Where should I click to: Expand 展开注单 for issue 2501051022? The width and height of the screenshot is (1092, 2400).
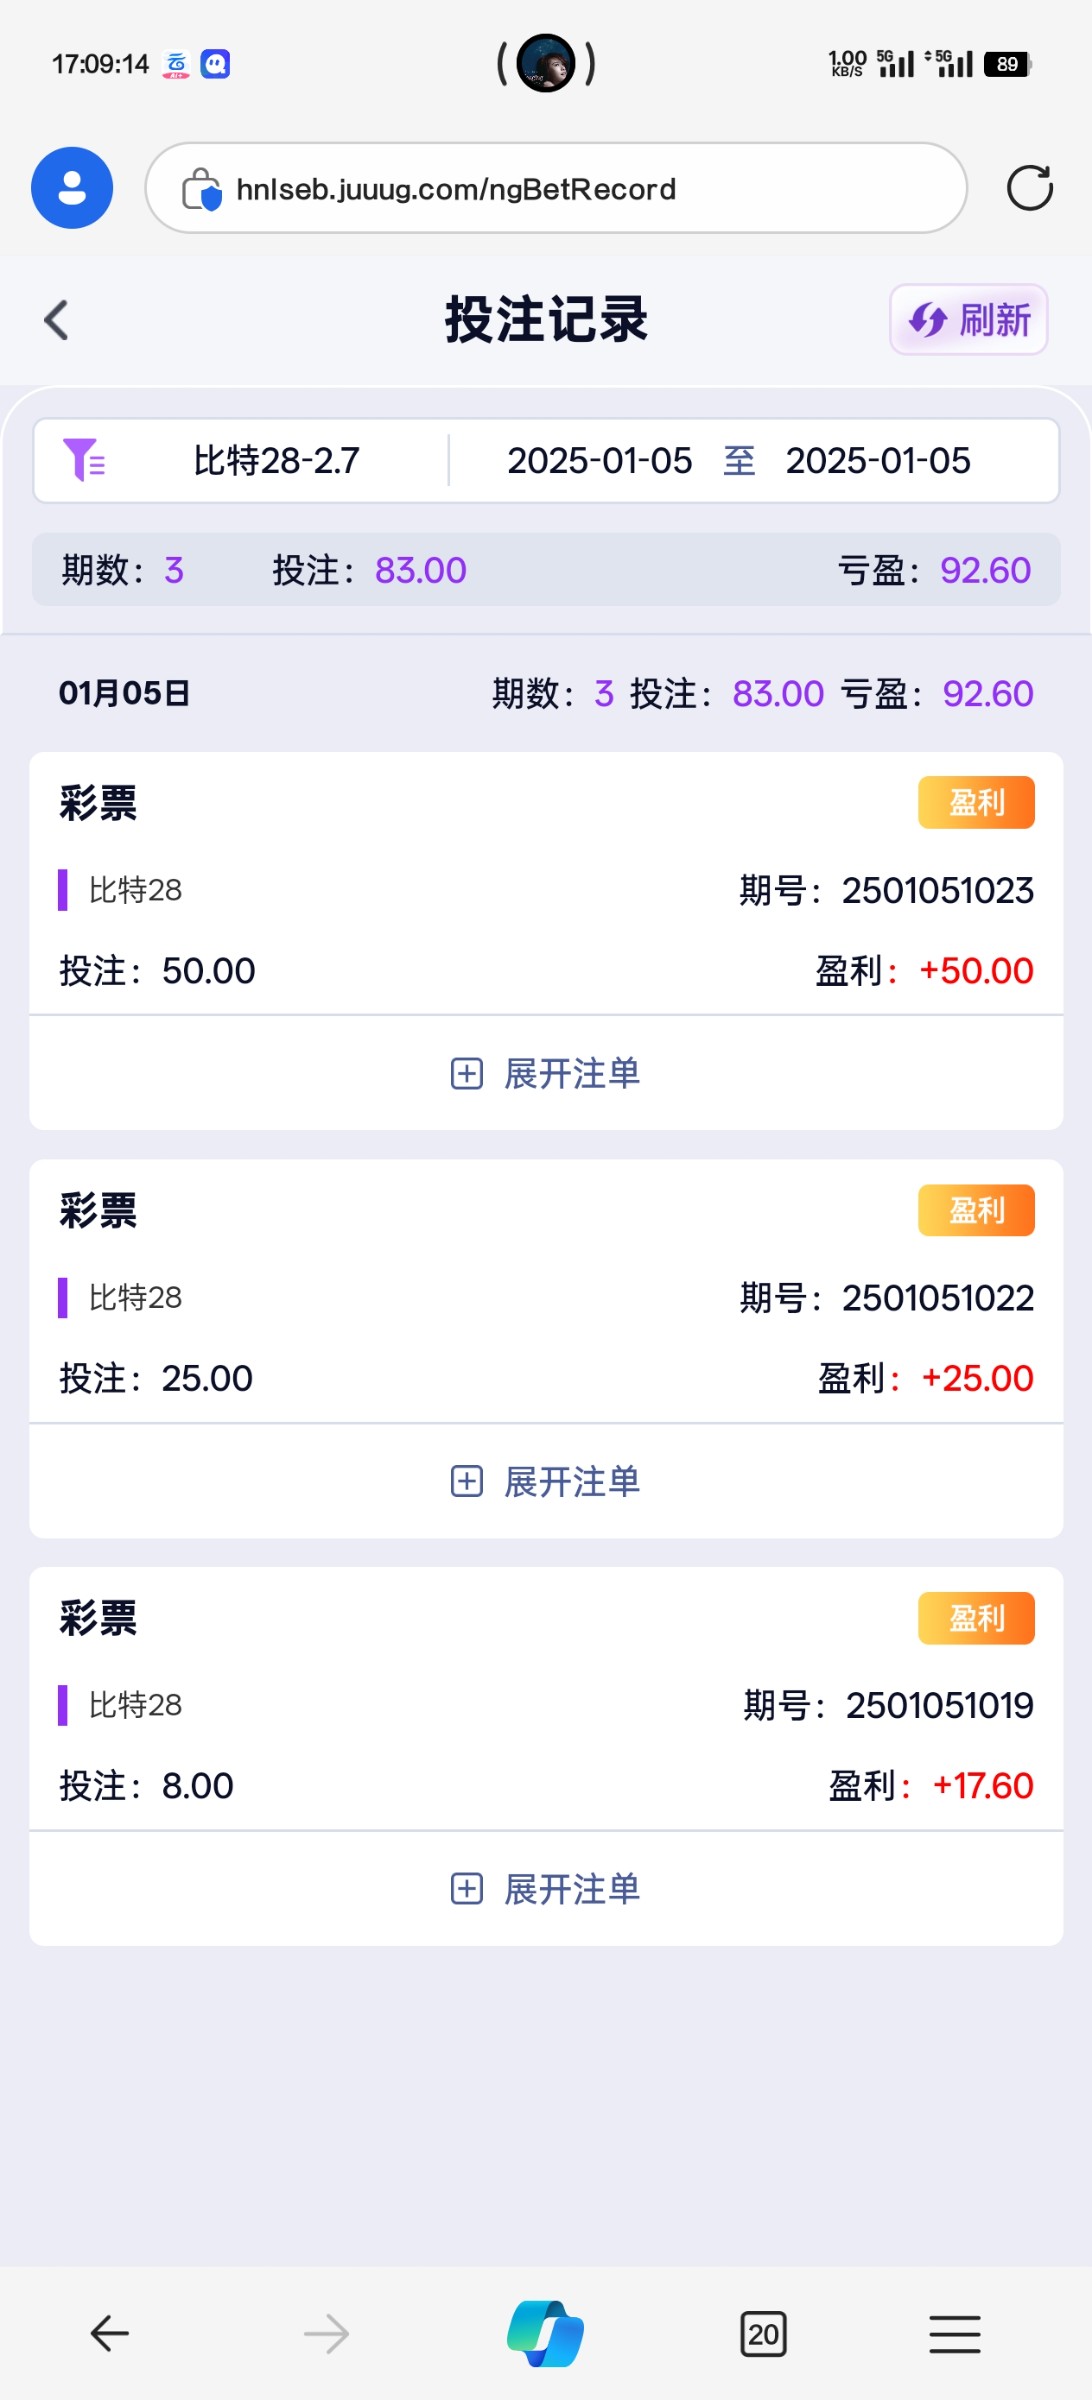pyautogui.click(x=546, y=1481)
